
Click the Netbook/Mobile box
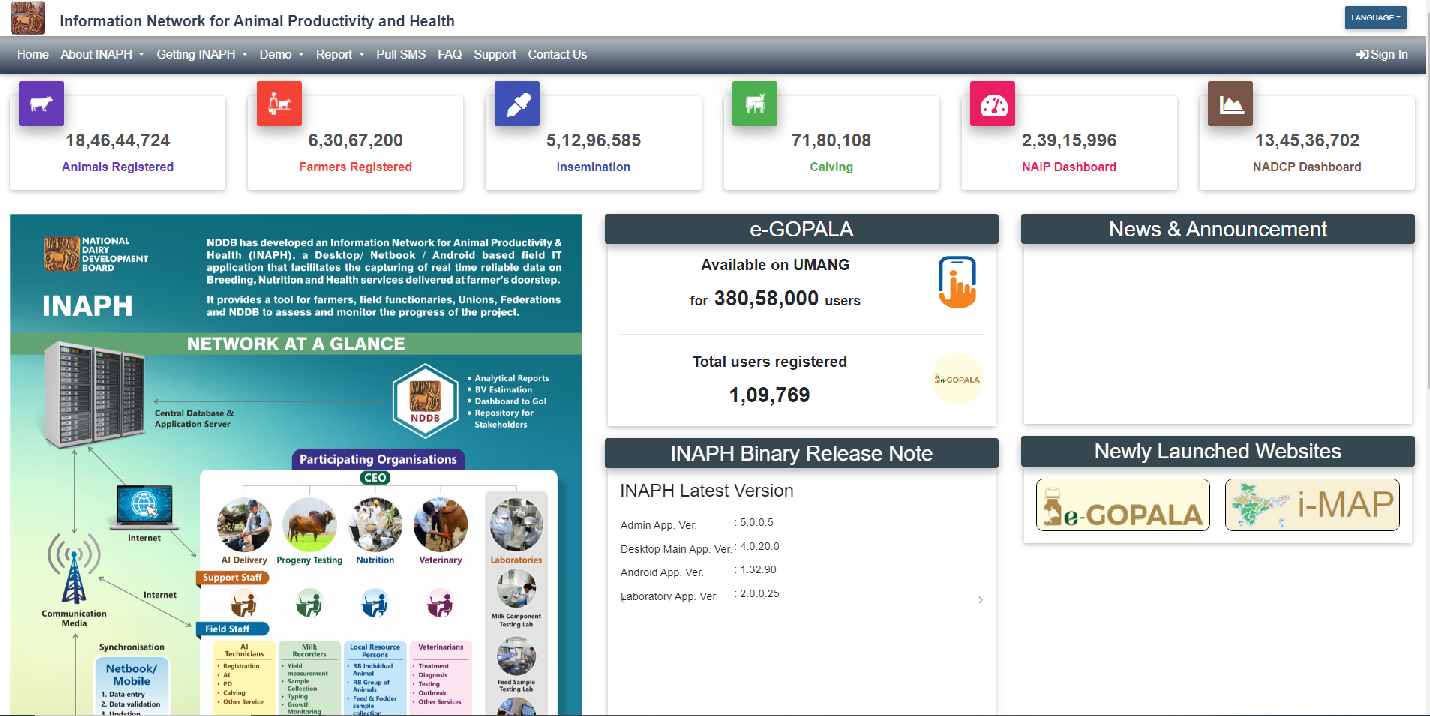tap(131, 685)
